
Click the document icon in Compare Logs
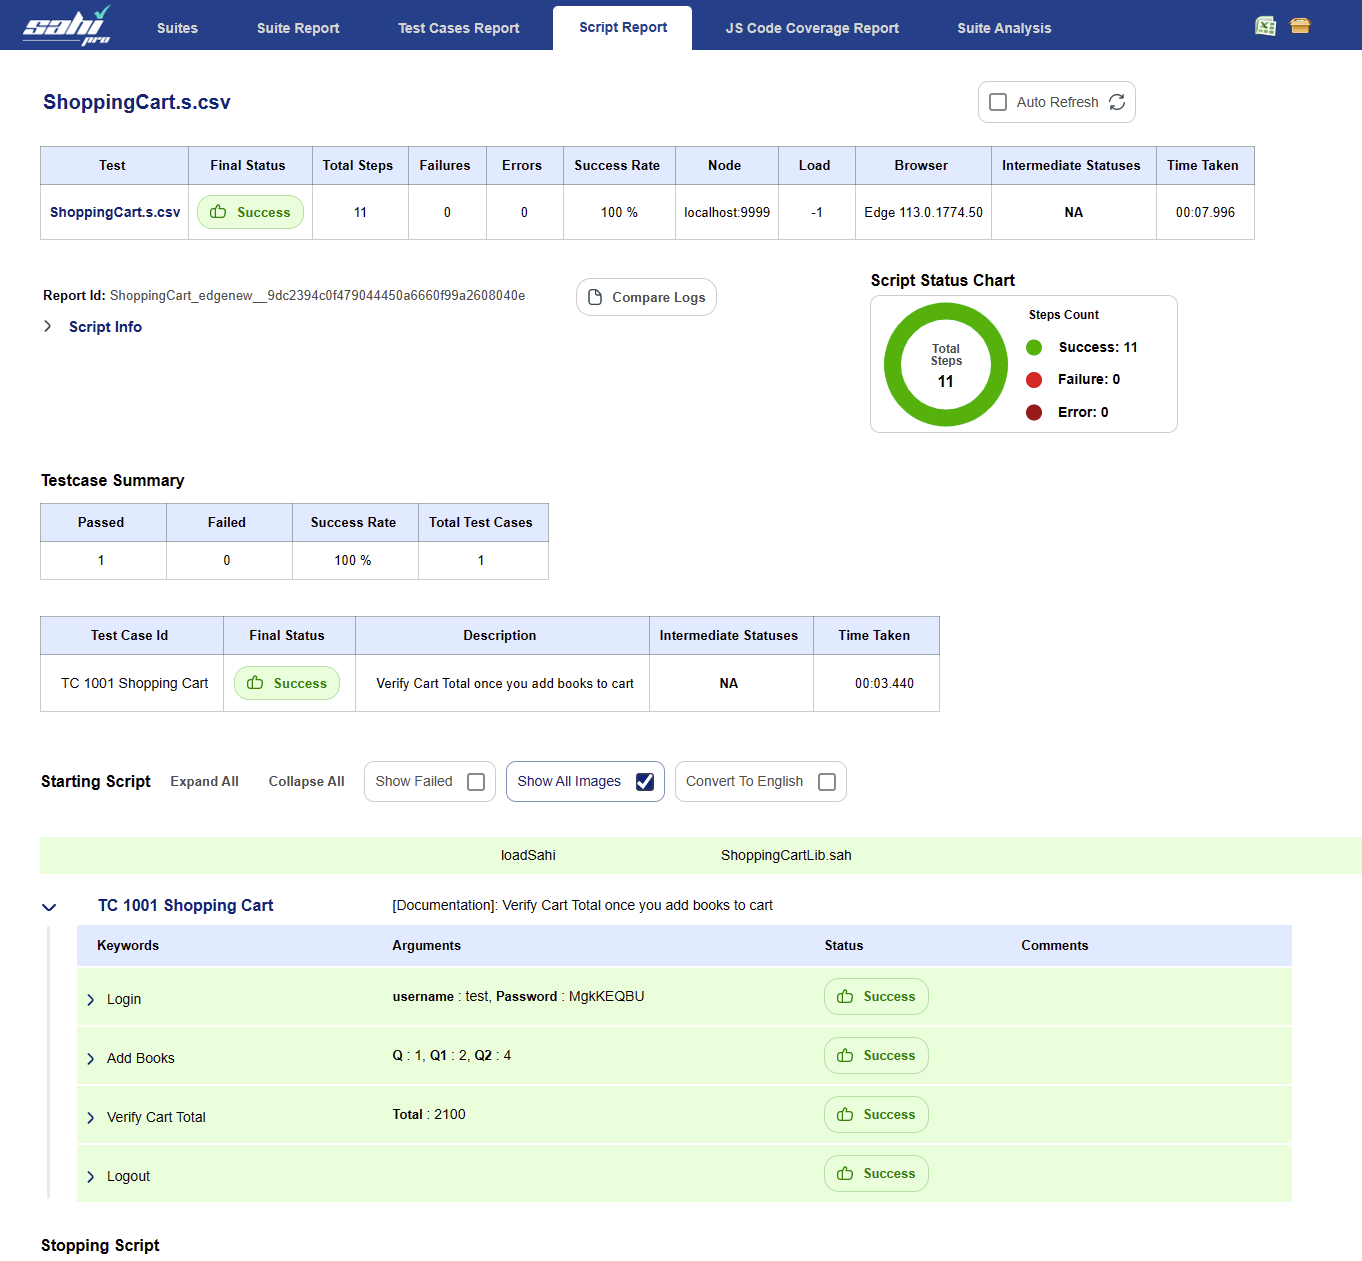(x=595, y=297)
